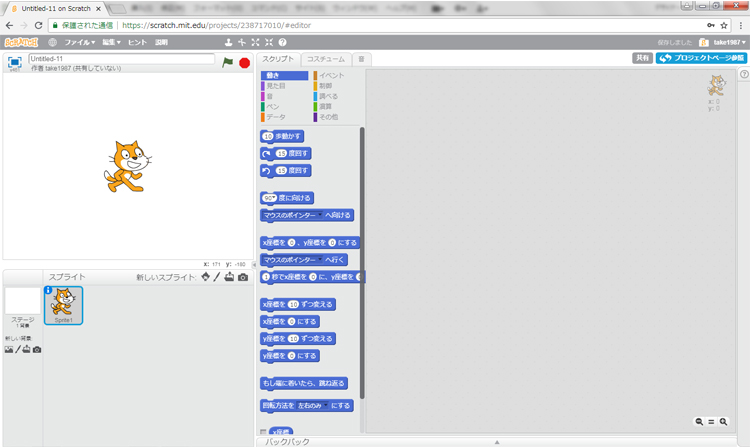Take new sprite photo with camera icon
750x447 pixels.
242,277
